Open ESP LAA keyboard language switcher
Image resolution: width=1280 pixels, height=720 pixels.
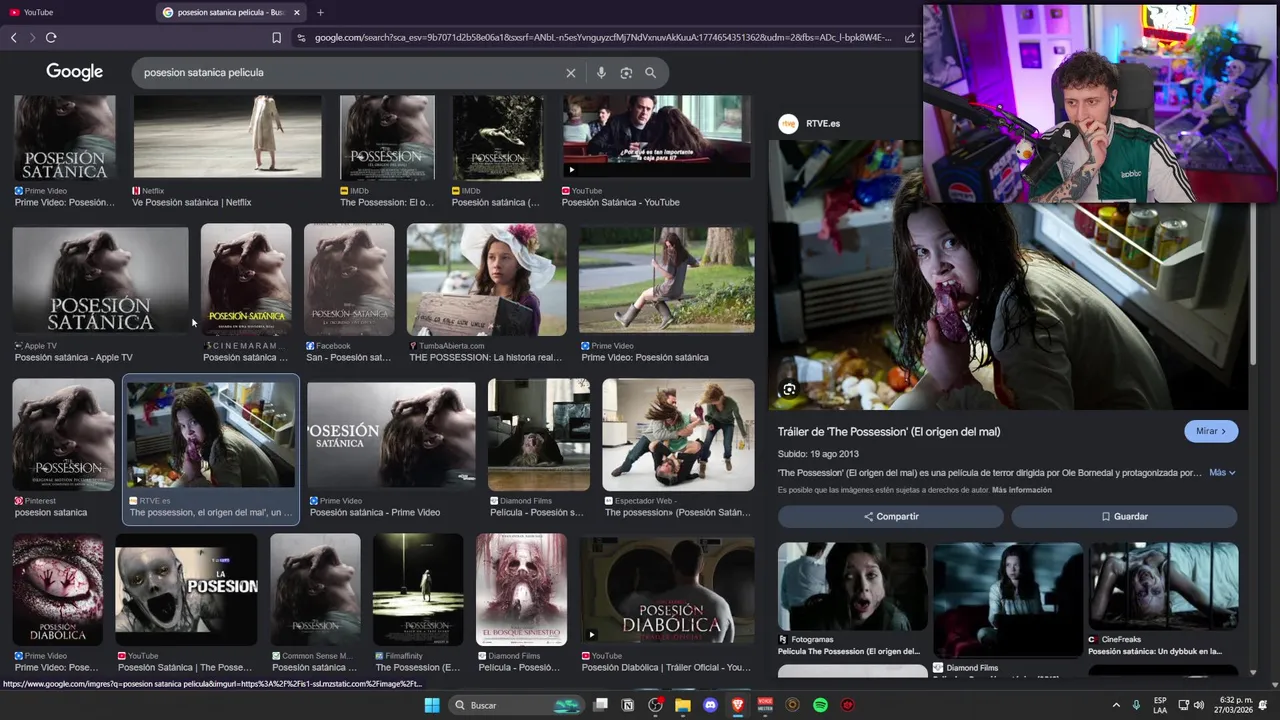point(1160,705)
